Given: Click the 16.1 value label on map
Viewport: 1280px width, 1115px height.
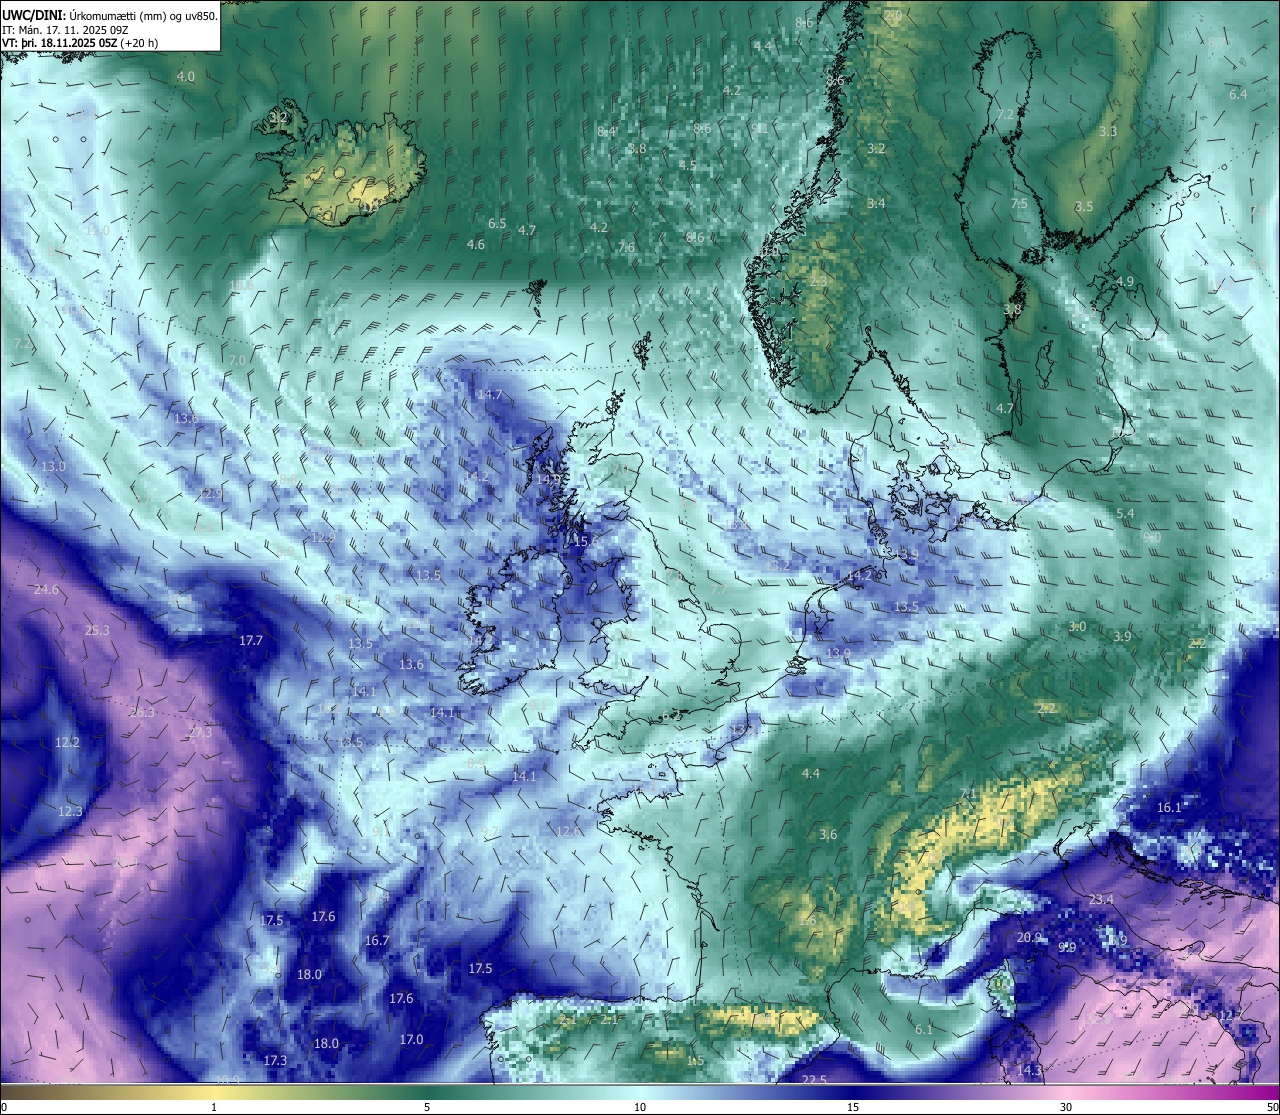Looking at the screenshot, I should pyautogui.click(x=1169, y=807).
